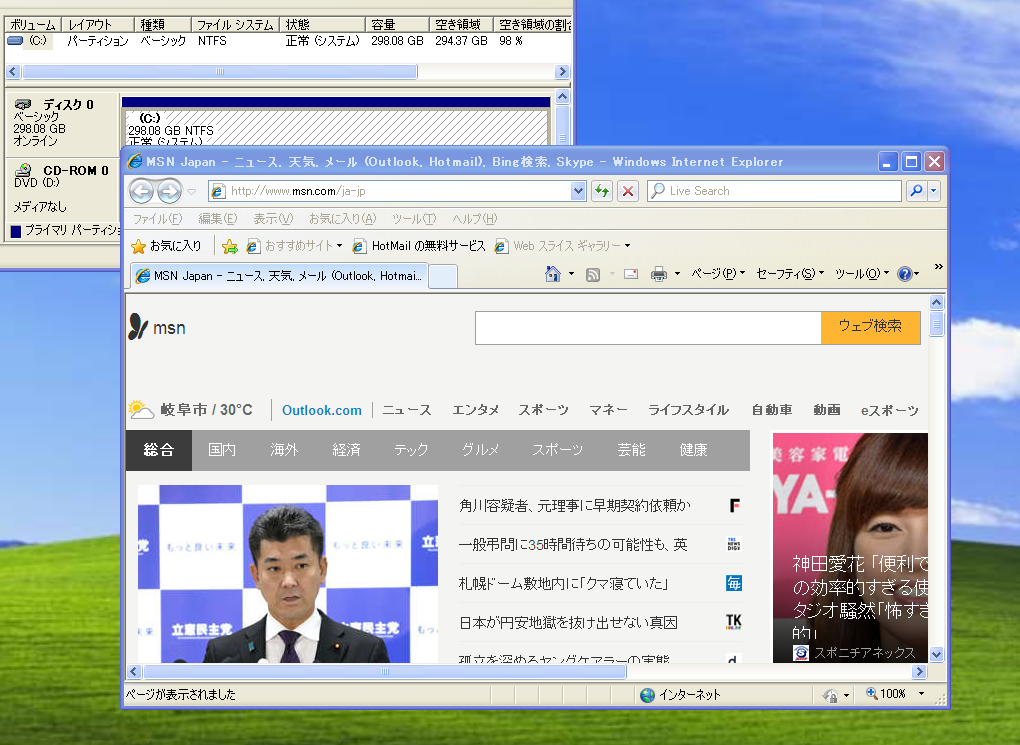Click the politician news photo thumbnail
Viewport: 1020px width, 745px height.
click(x=288, y=574)
